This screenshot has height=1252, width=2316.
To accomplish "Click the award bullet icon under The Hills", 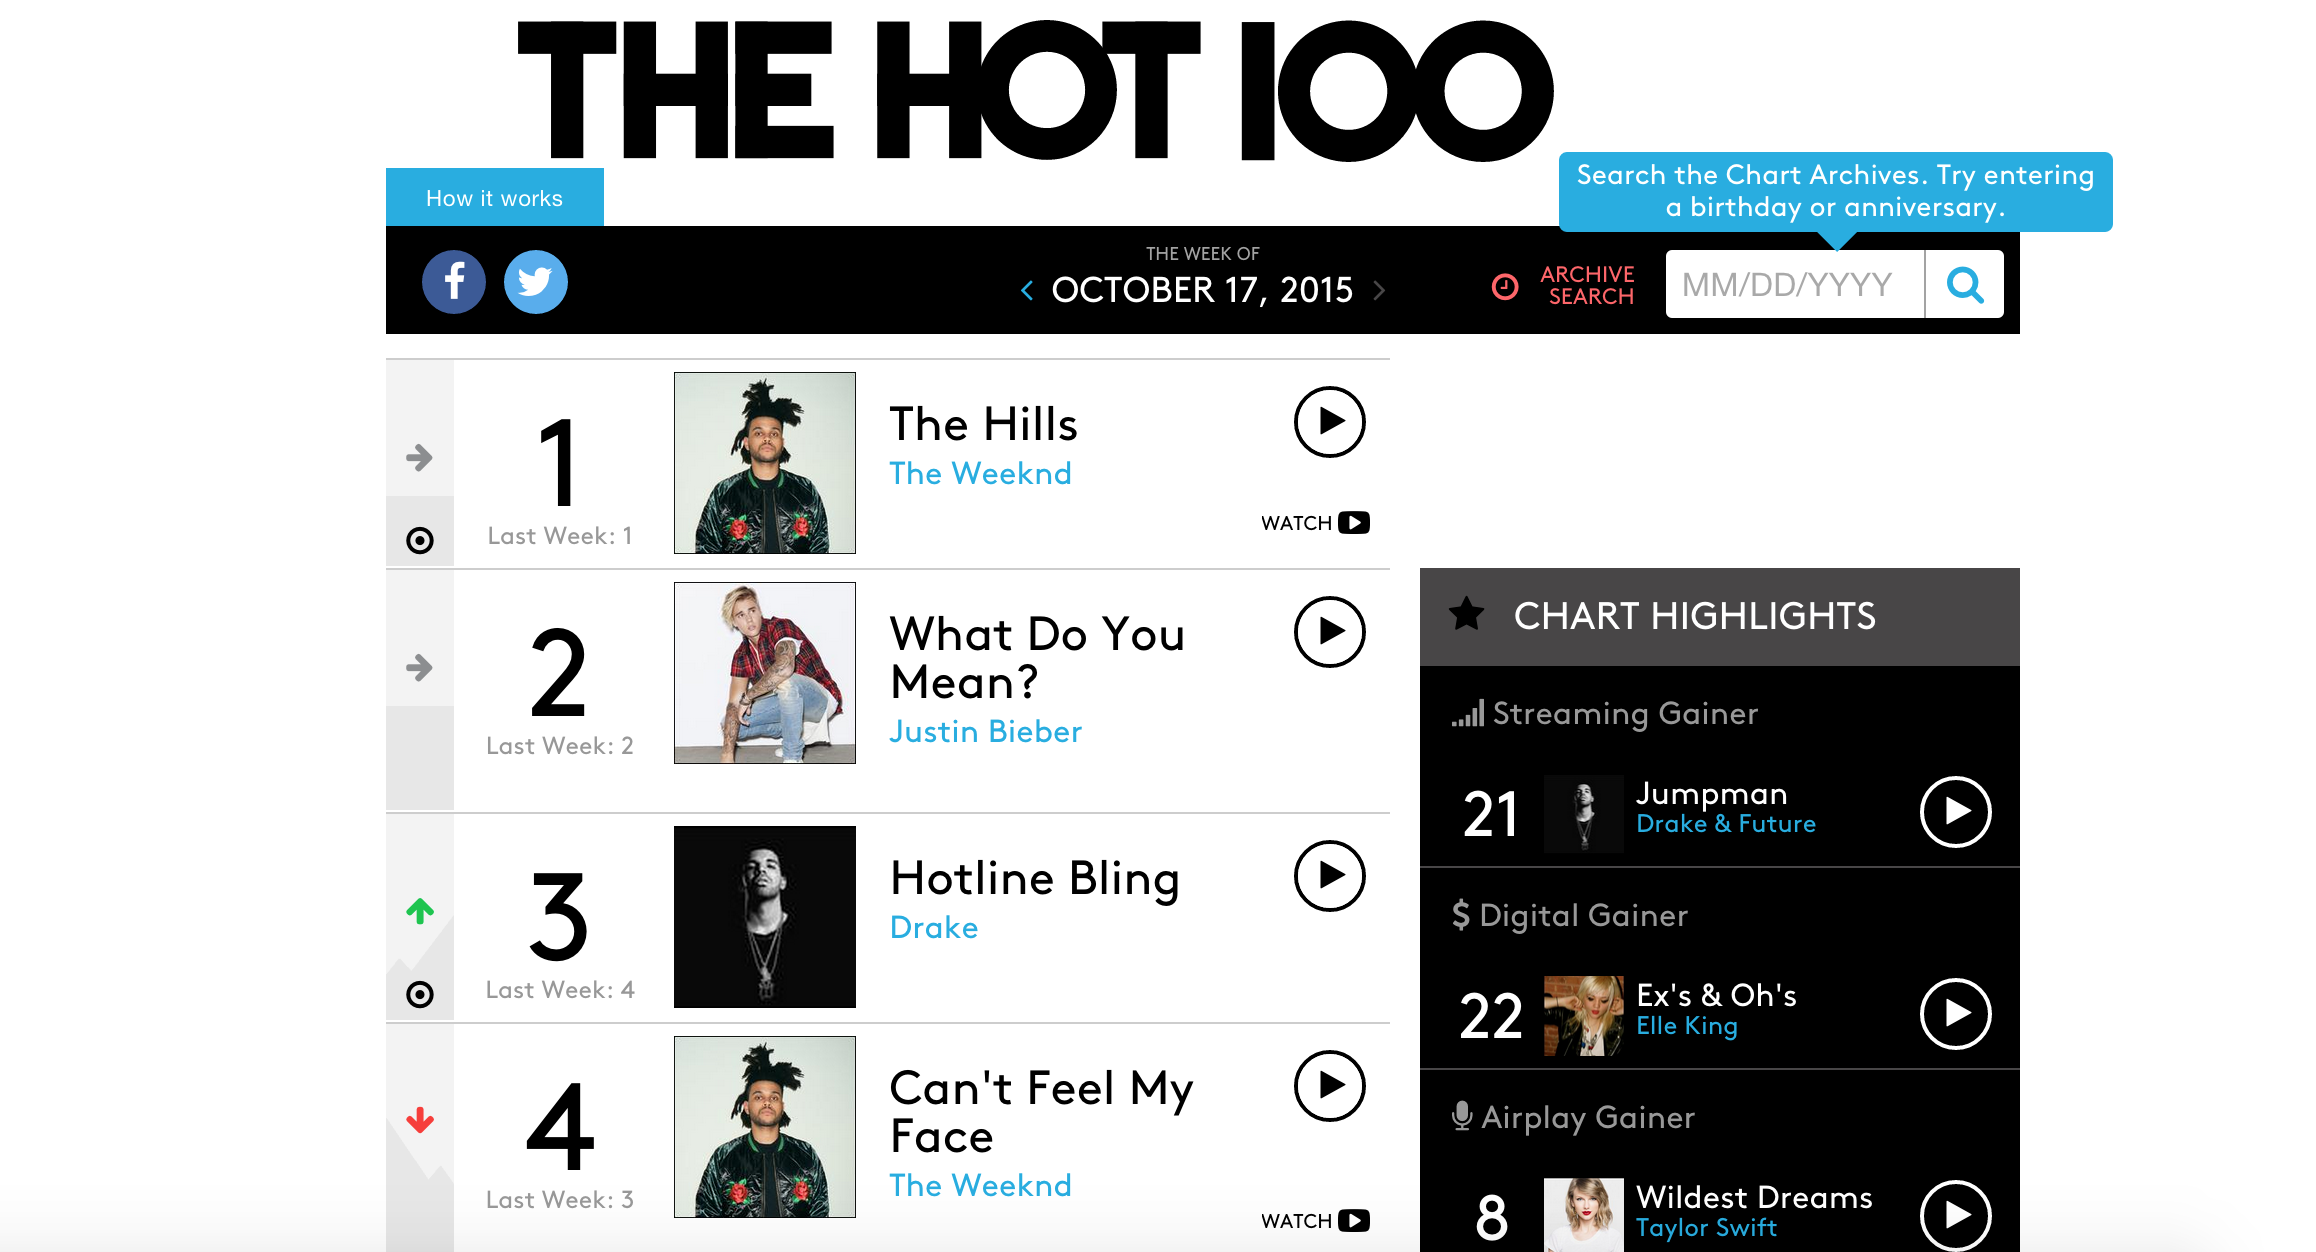I will pyautogui.click(x=420, y=541).
